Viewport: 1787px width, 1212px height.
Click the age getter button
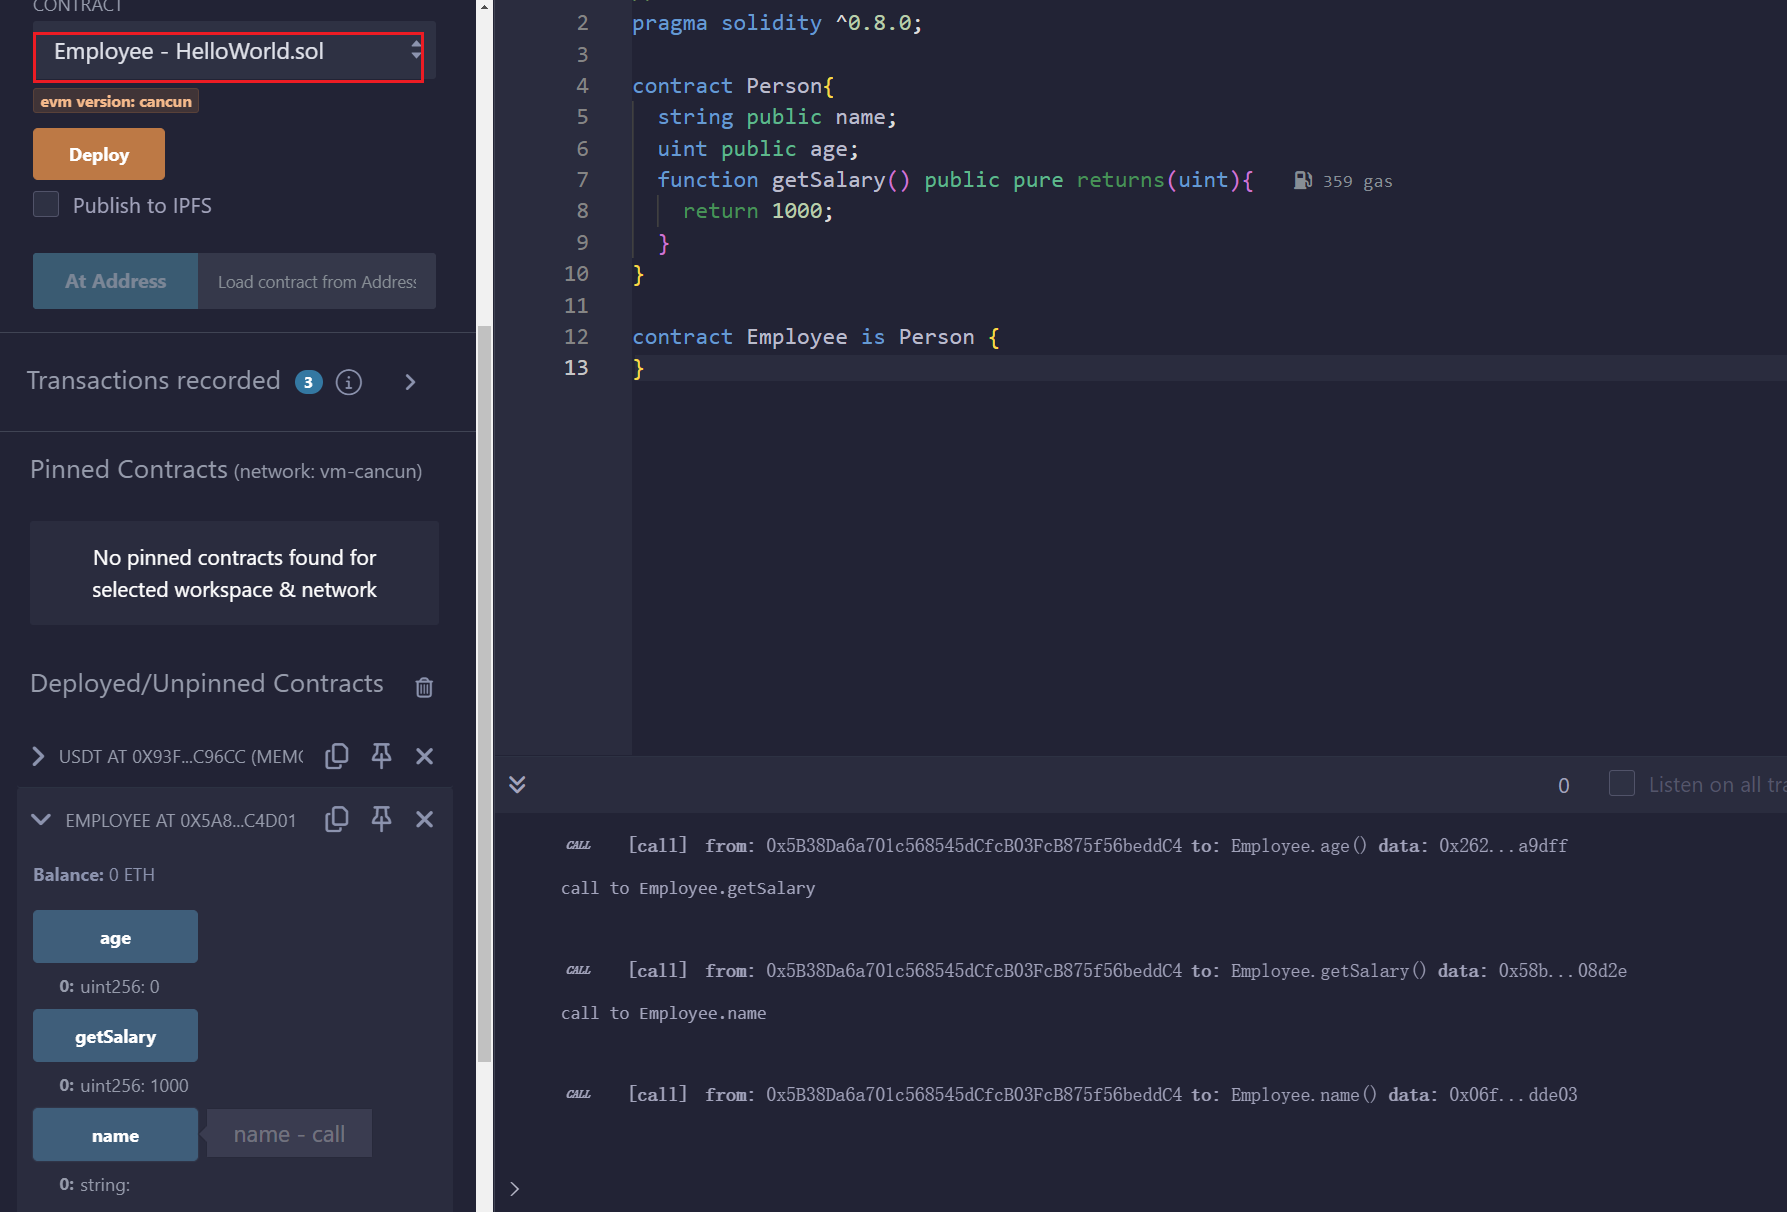[115, 937]
